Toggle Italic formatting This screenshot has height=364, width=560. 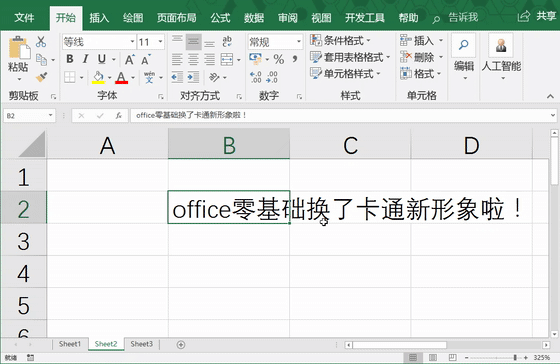[x=85, y=59]
